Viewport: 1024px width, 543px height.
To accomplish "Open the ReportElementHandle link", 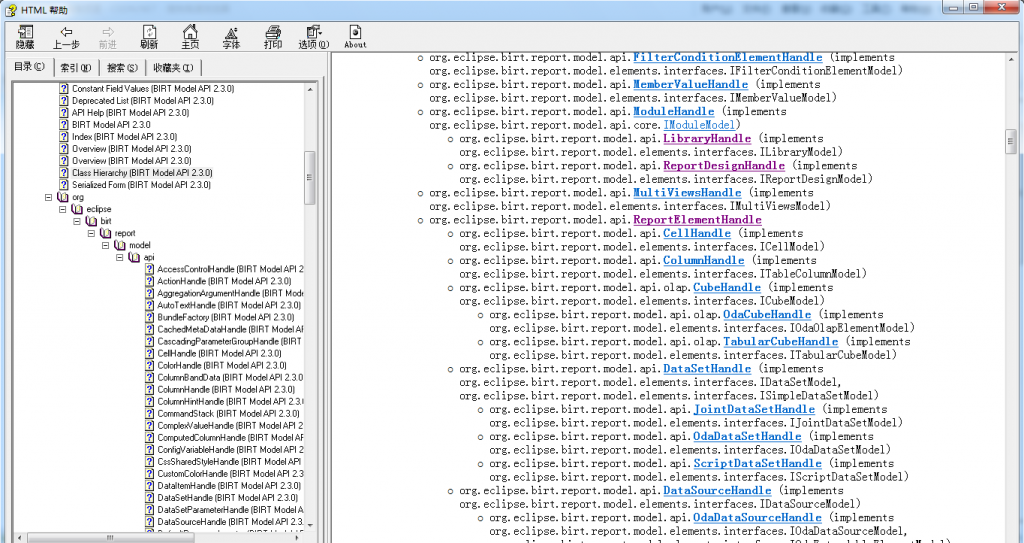I will point(697,220).
